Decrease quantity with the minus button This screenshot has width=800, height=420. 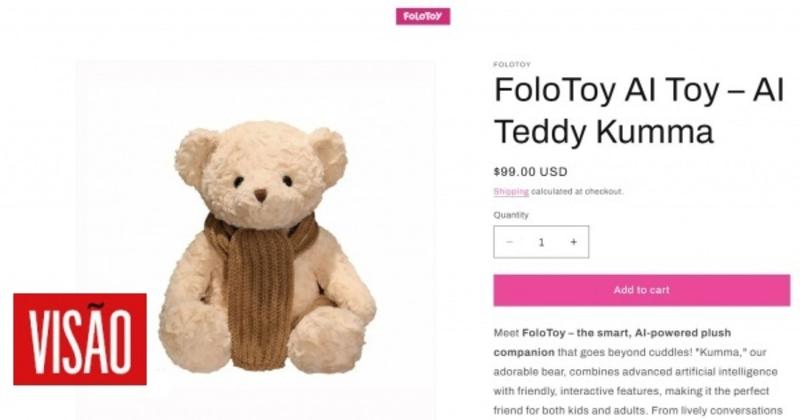(x=509, y=242)
